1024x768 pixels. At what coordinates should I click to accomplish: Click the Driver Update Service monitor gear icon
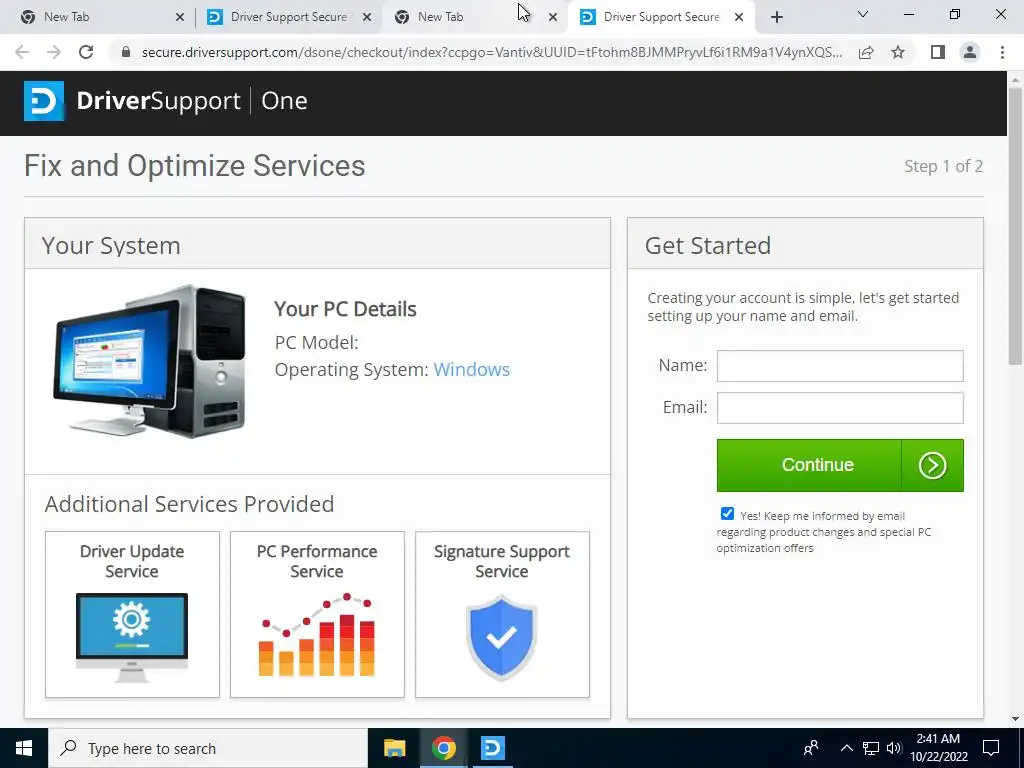(x=132, y=637)
